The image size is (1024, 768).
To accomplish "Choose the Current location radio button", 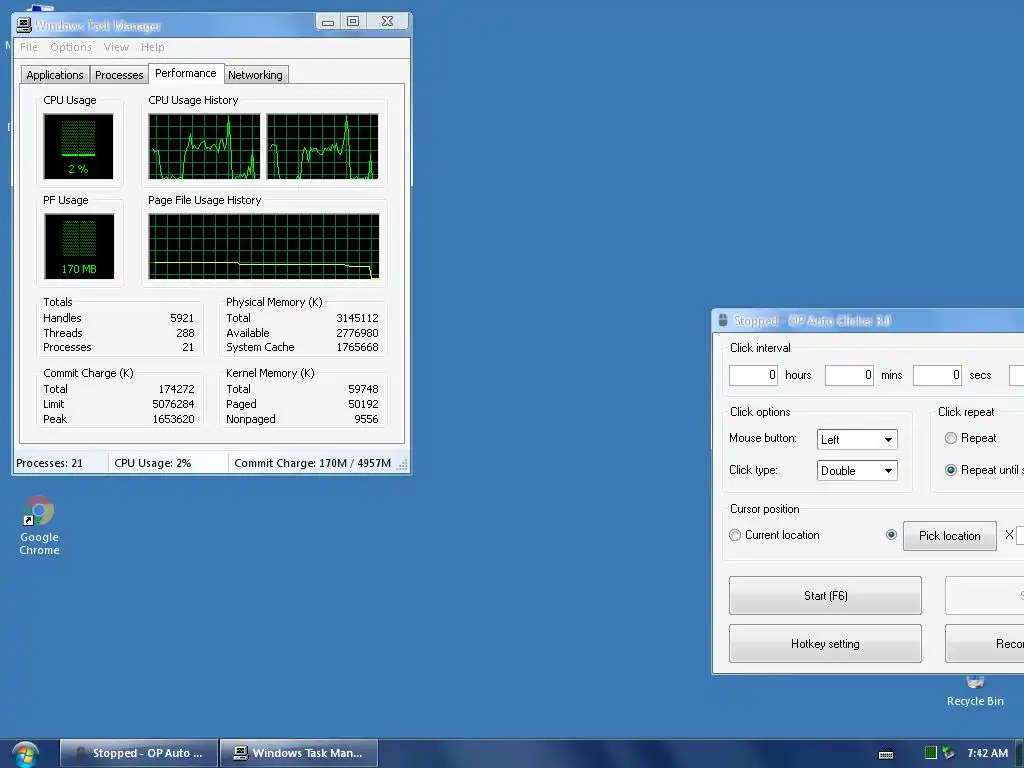I will click(735, 536).
